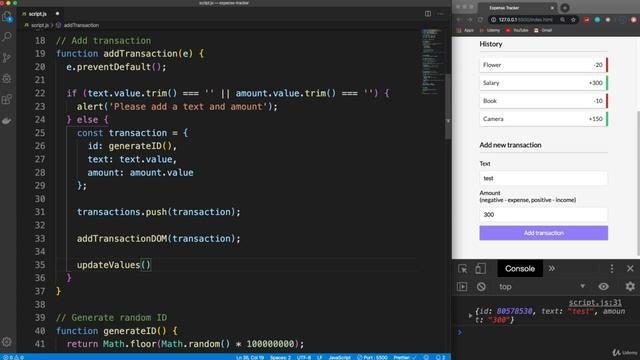The height and width of the screenshot is (360, 640).
Task: Open the Explorer view in VS Code
Action: coord(7,17)
